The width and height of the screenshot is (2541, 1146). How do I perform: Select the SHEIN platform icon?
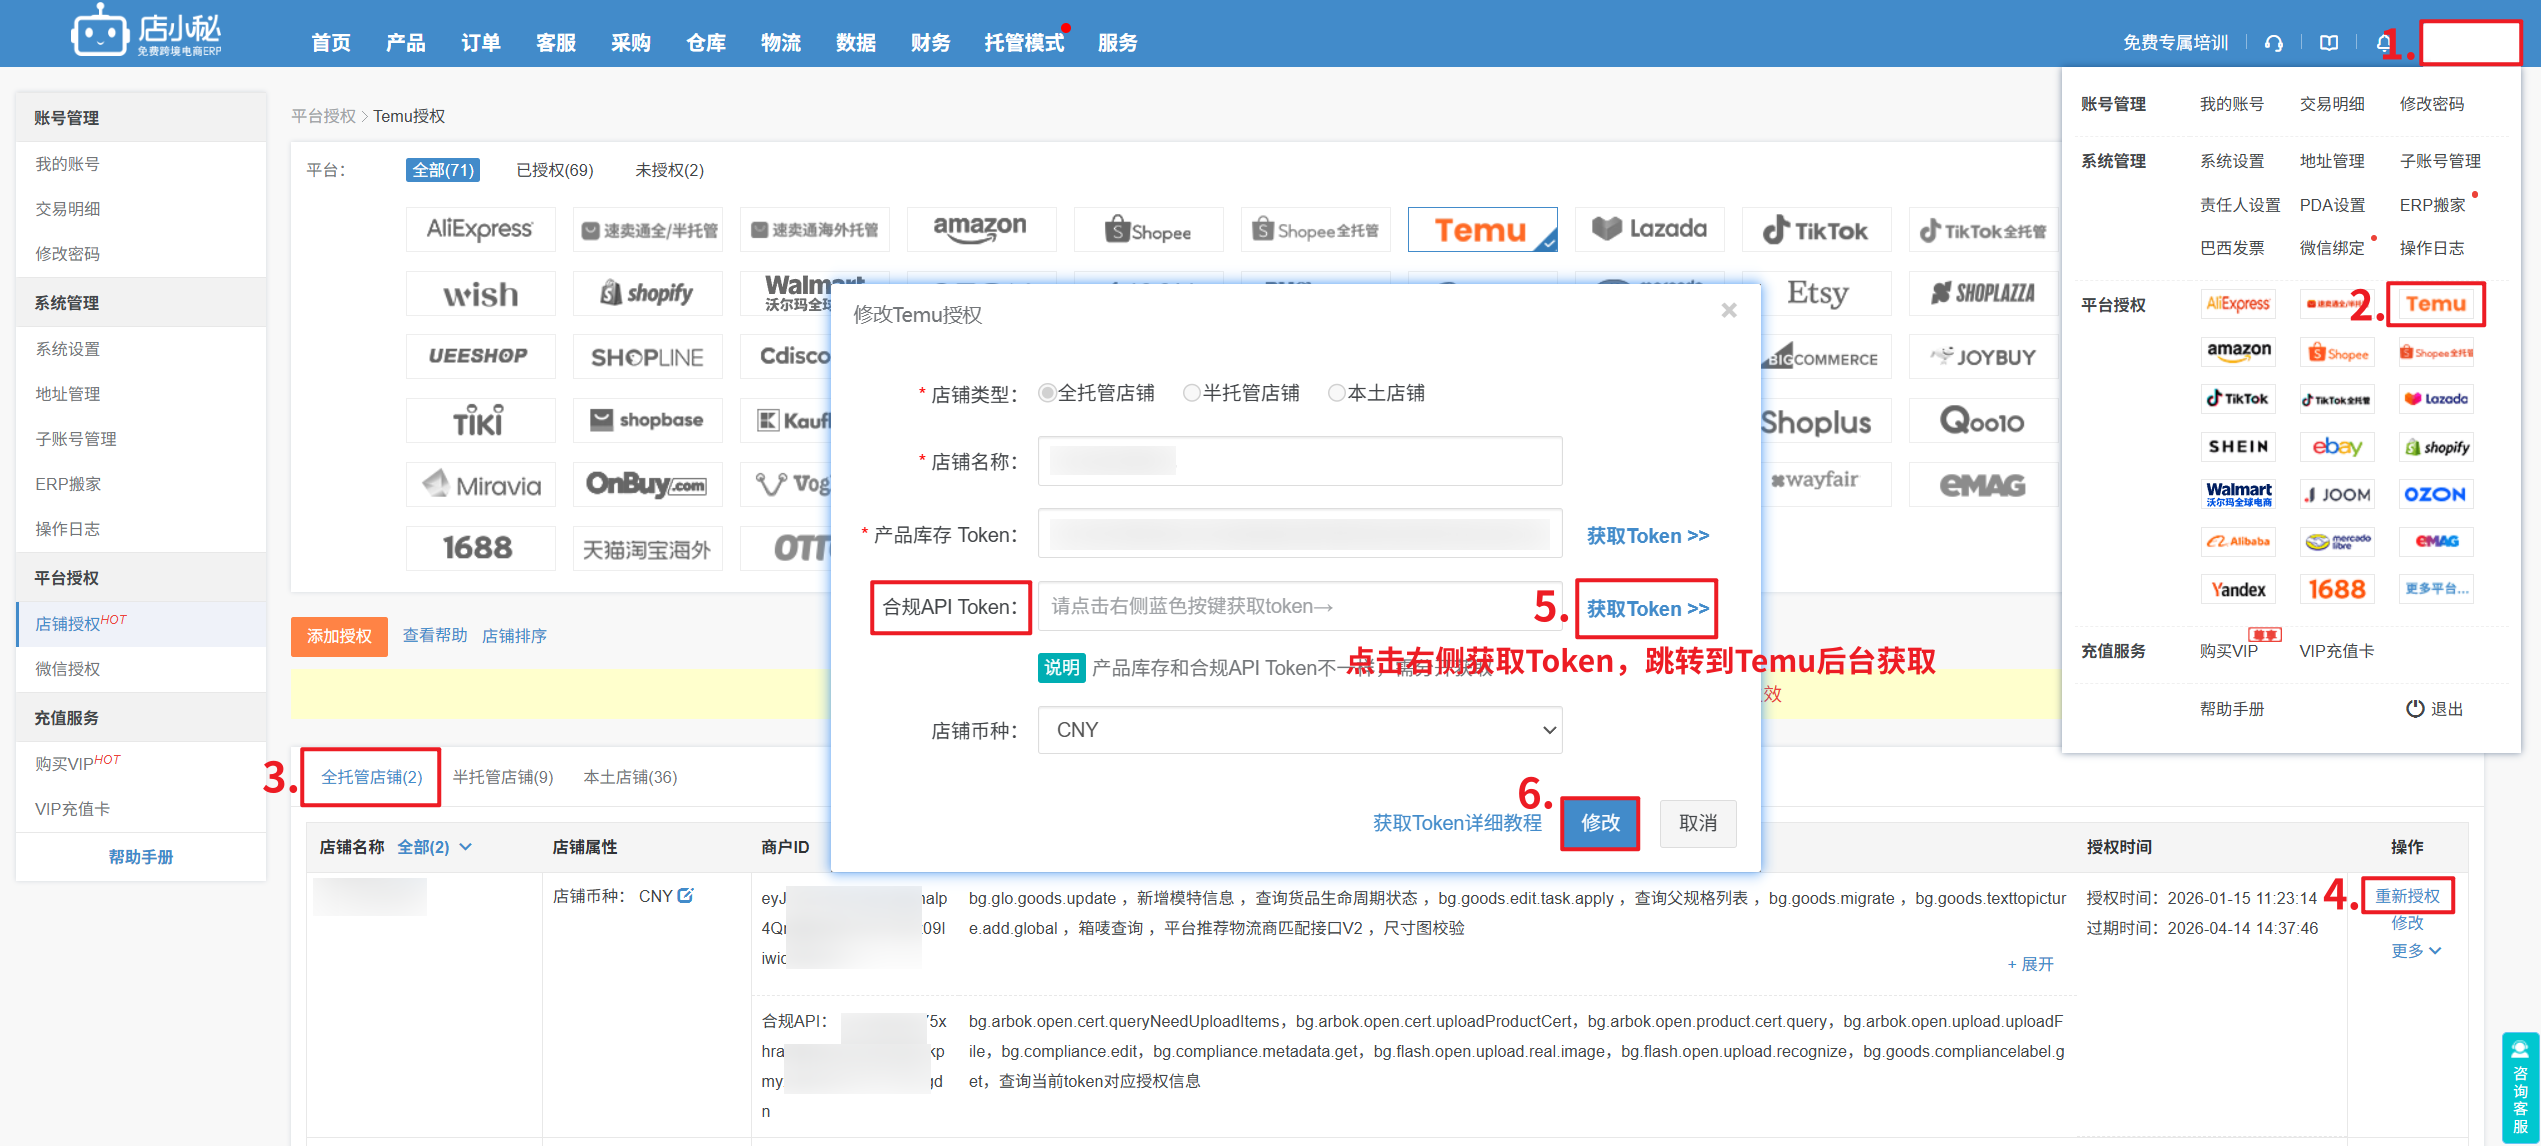pos(2238,447)
